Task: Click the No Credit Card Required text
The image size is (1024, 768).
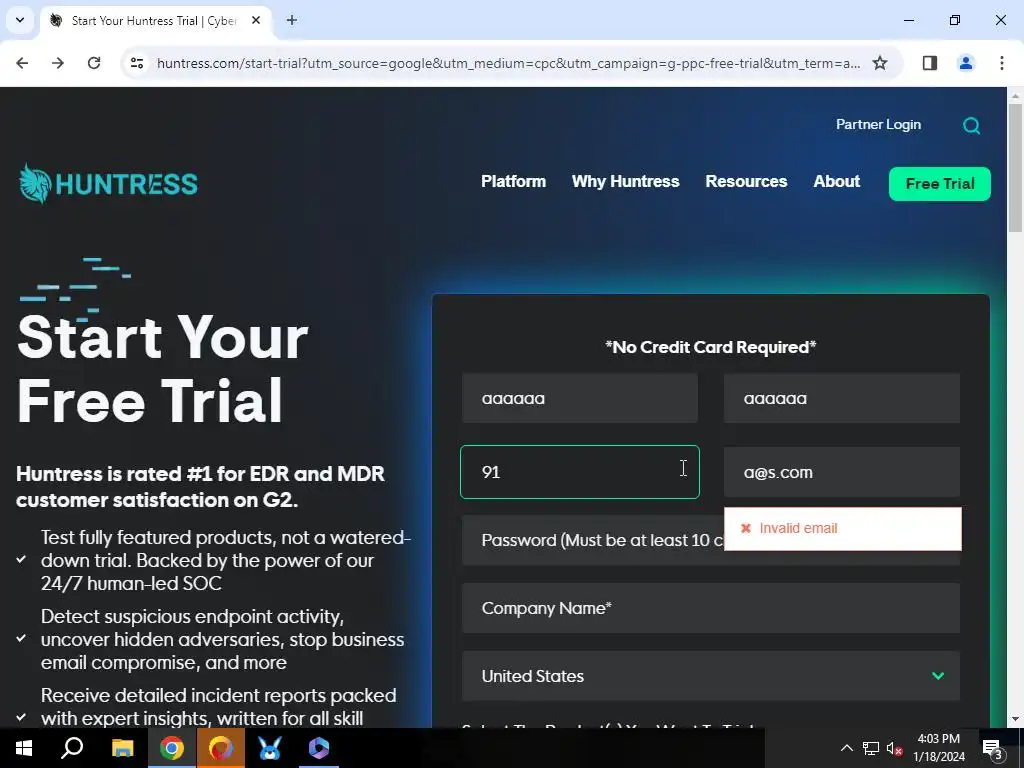Action: (711, 347)
